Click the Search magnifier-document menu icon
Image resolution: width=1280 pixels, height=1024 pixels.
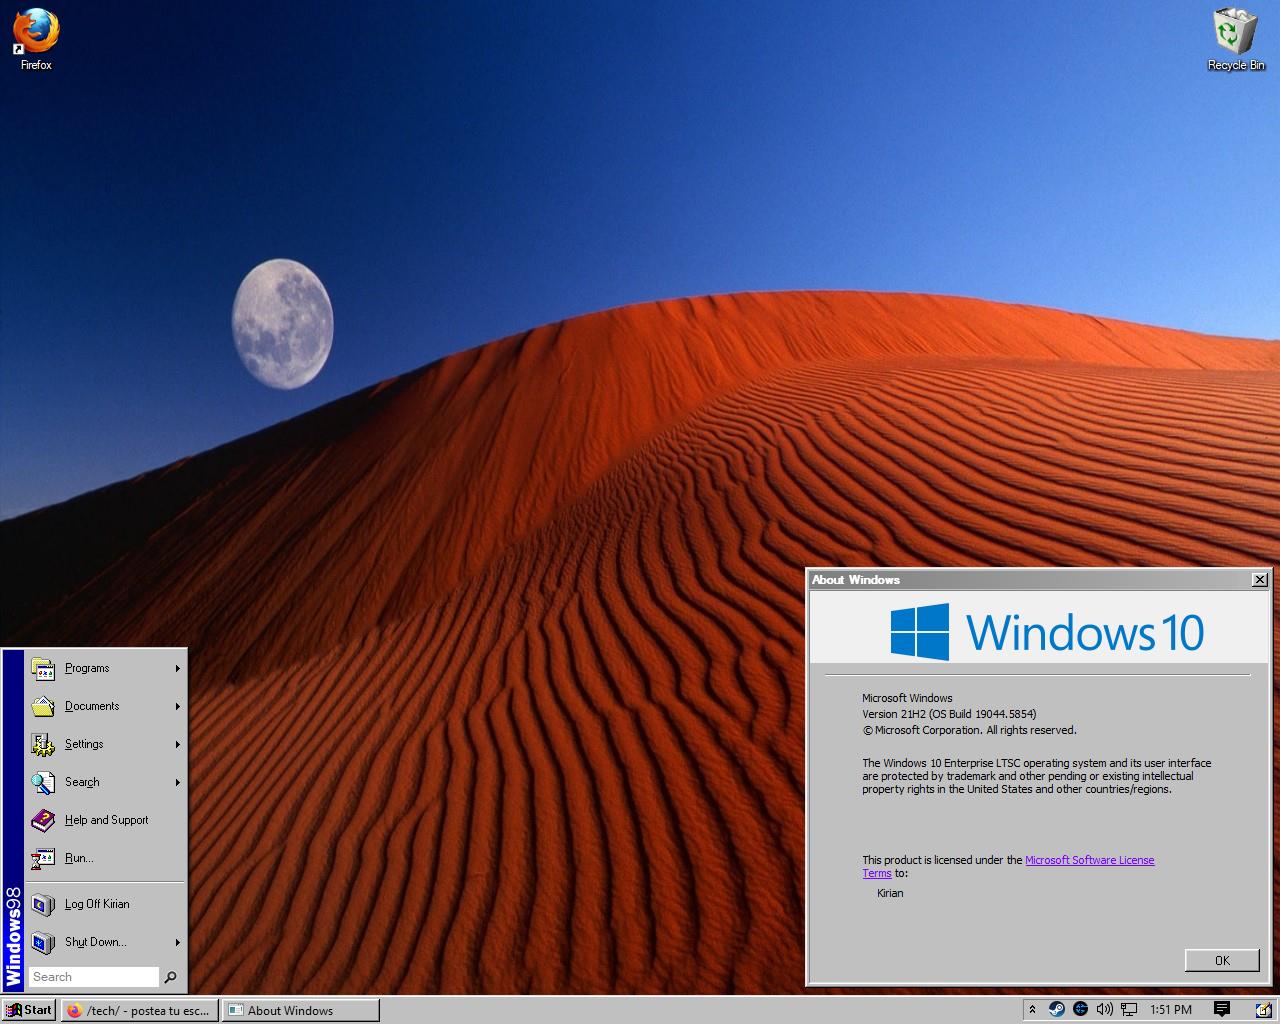(43, 782)
